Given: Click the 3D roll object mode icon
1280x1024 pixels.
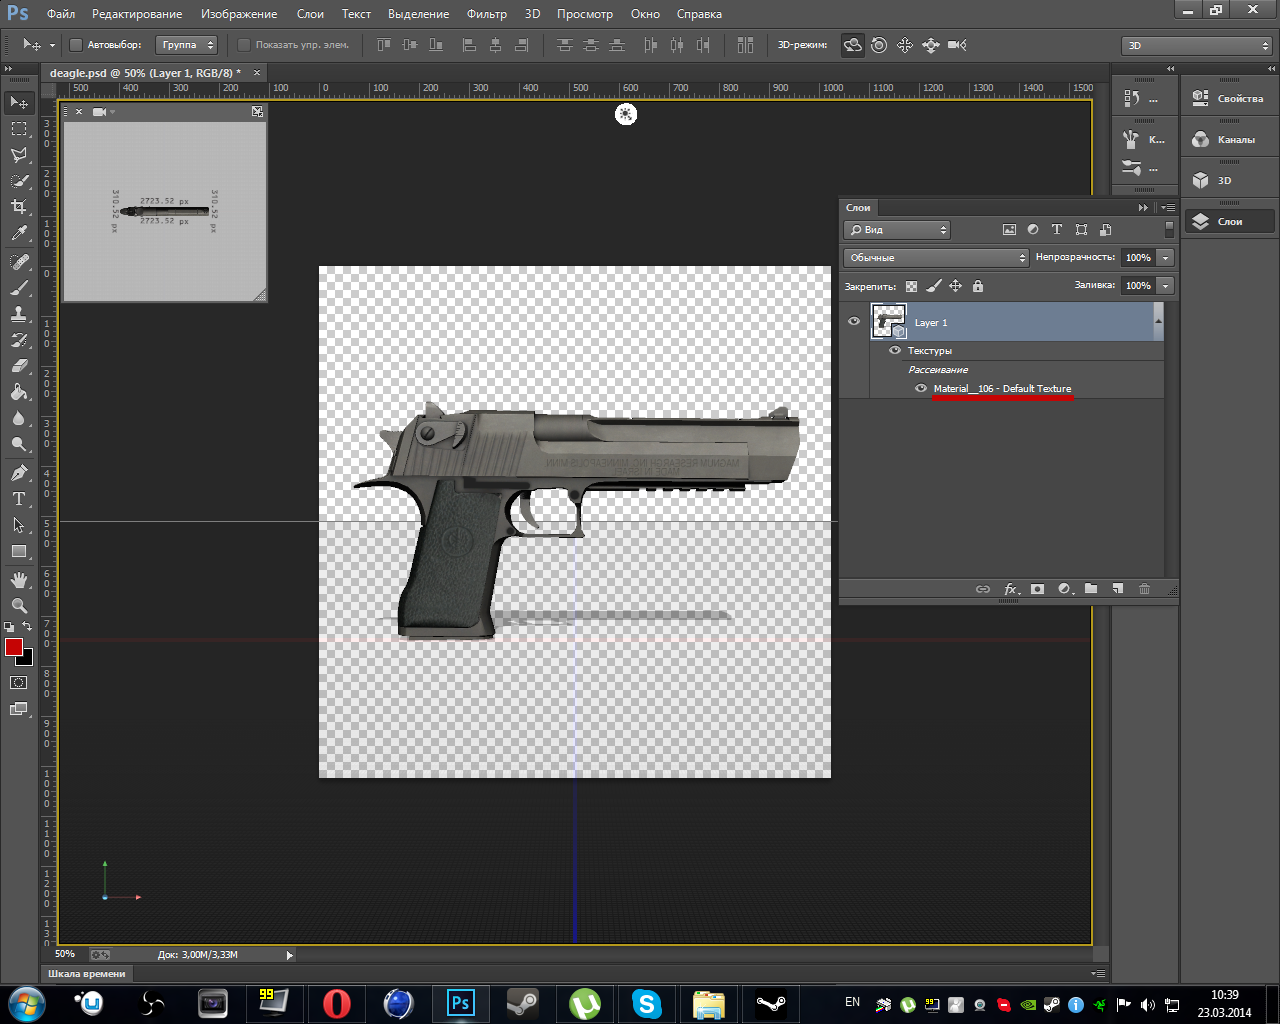Looking at the screenshot, I should (879, 45).
